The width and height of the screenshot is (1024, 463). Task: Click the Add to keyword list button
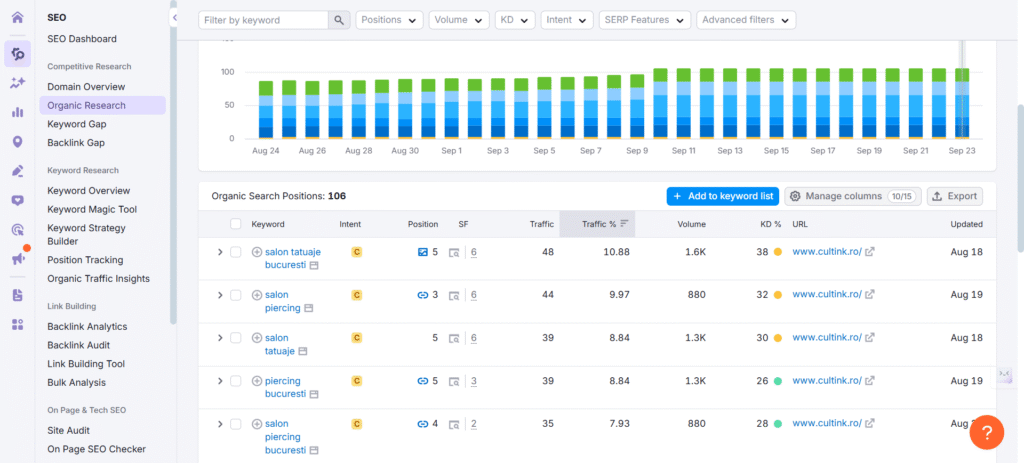pyautogui.click(x=721, y=196)
